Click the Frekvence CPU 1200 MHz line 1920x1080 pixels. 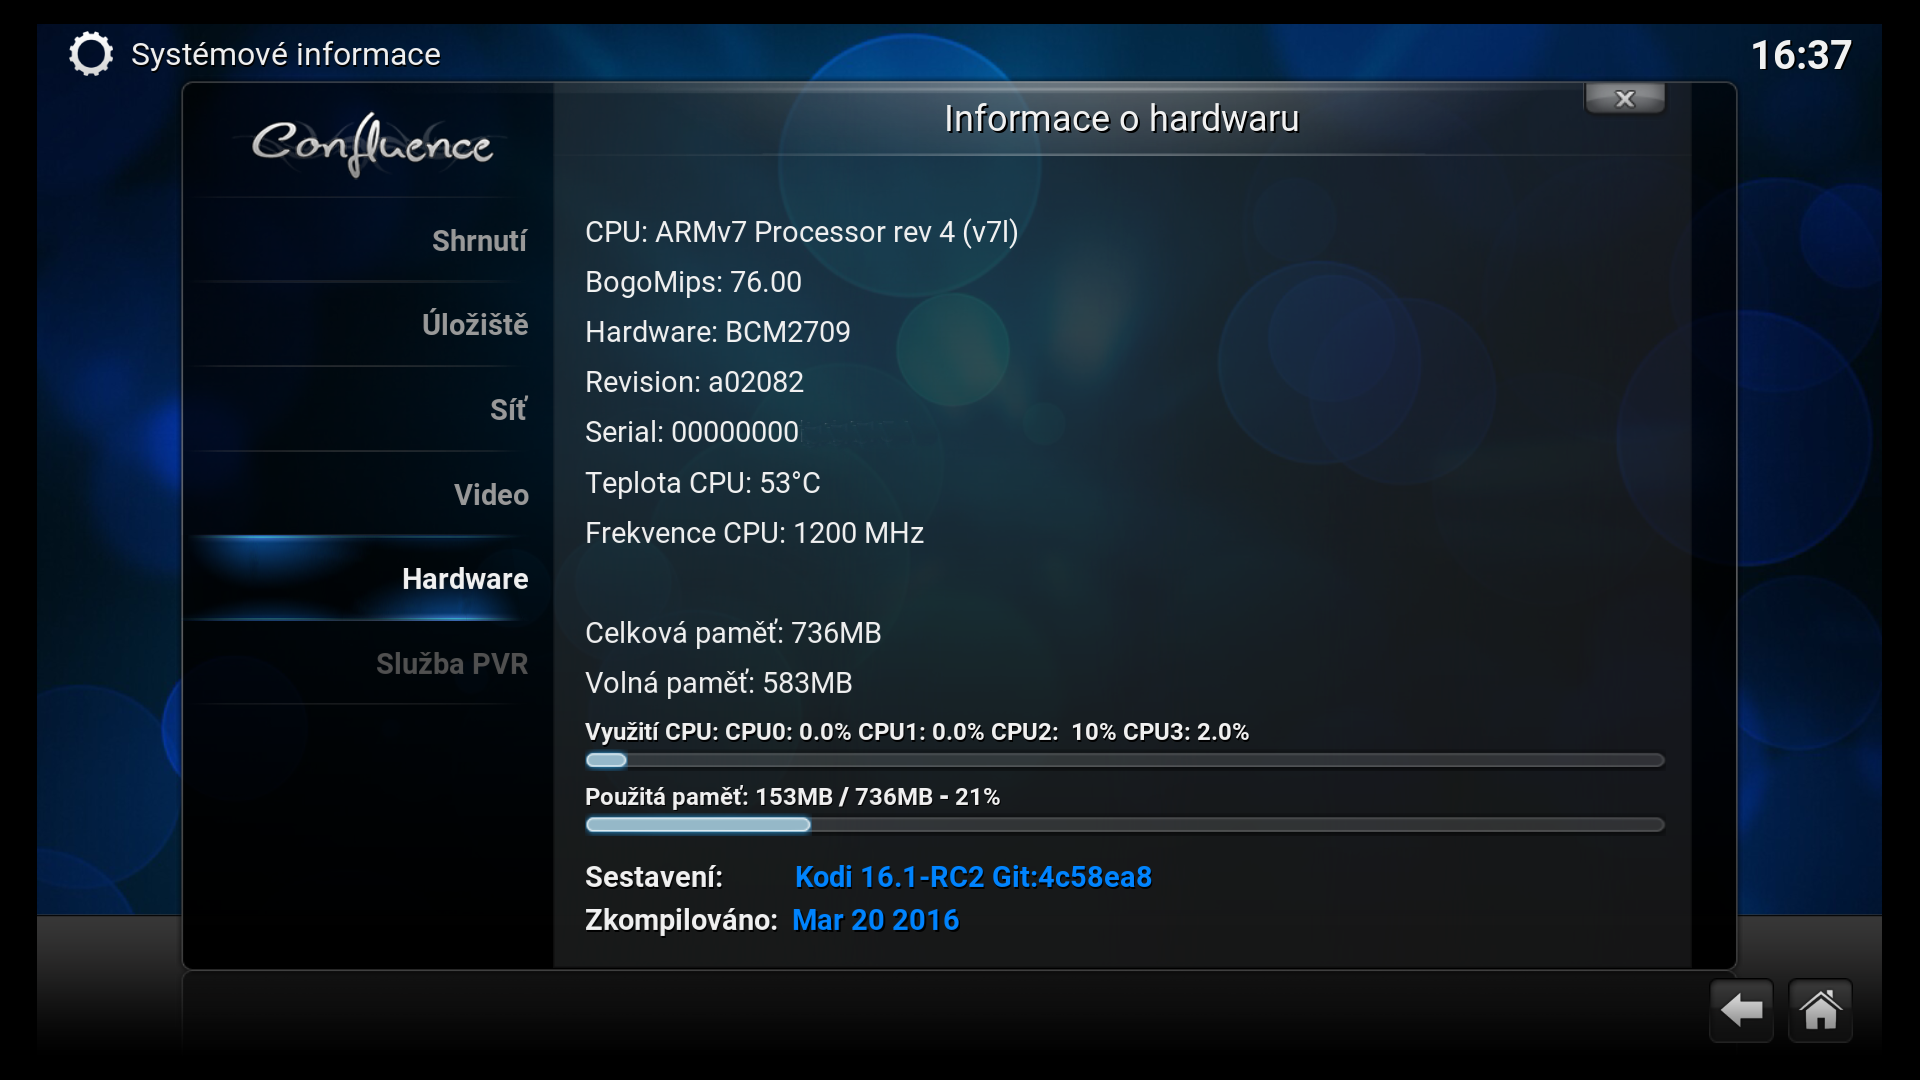(x=754, y=533)
